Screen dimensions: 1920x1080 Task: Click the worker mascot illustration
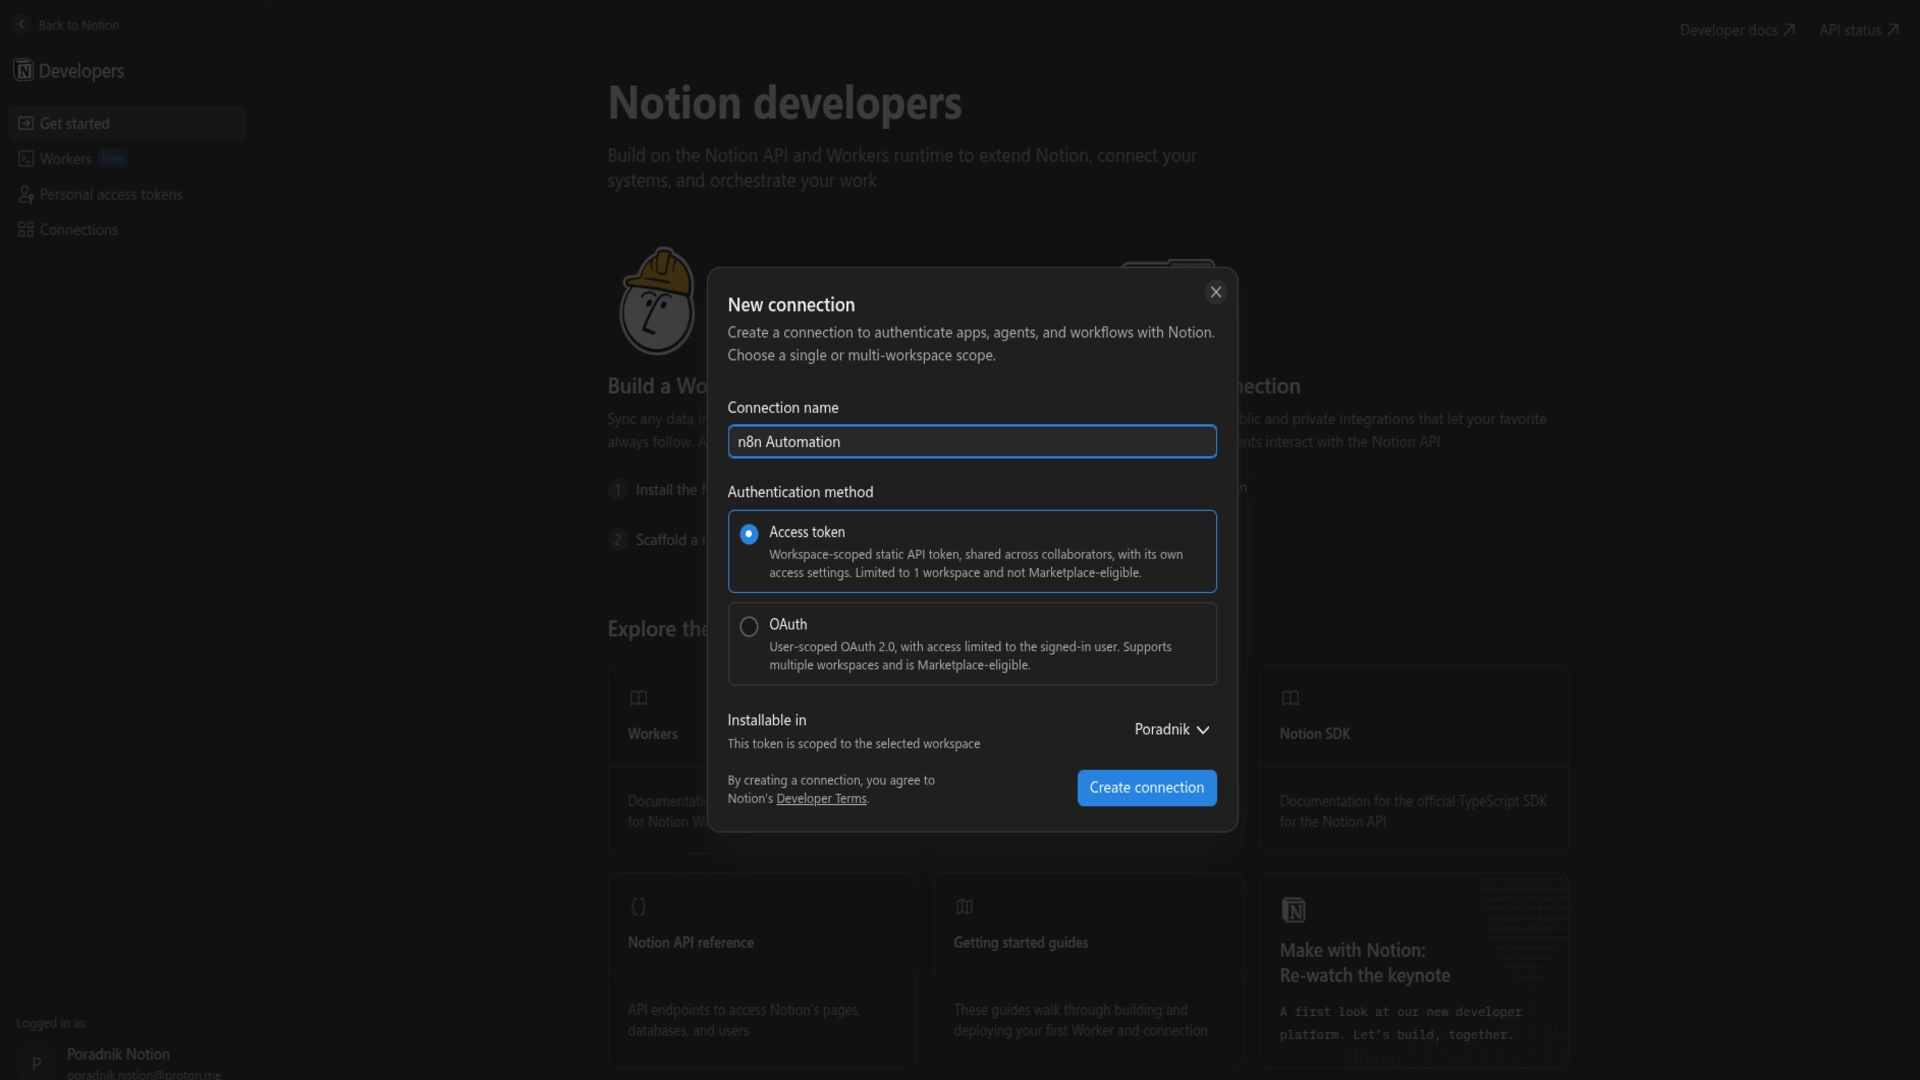[x=658, y=301]
